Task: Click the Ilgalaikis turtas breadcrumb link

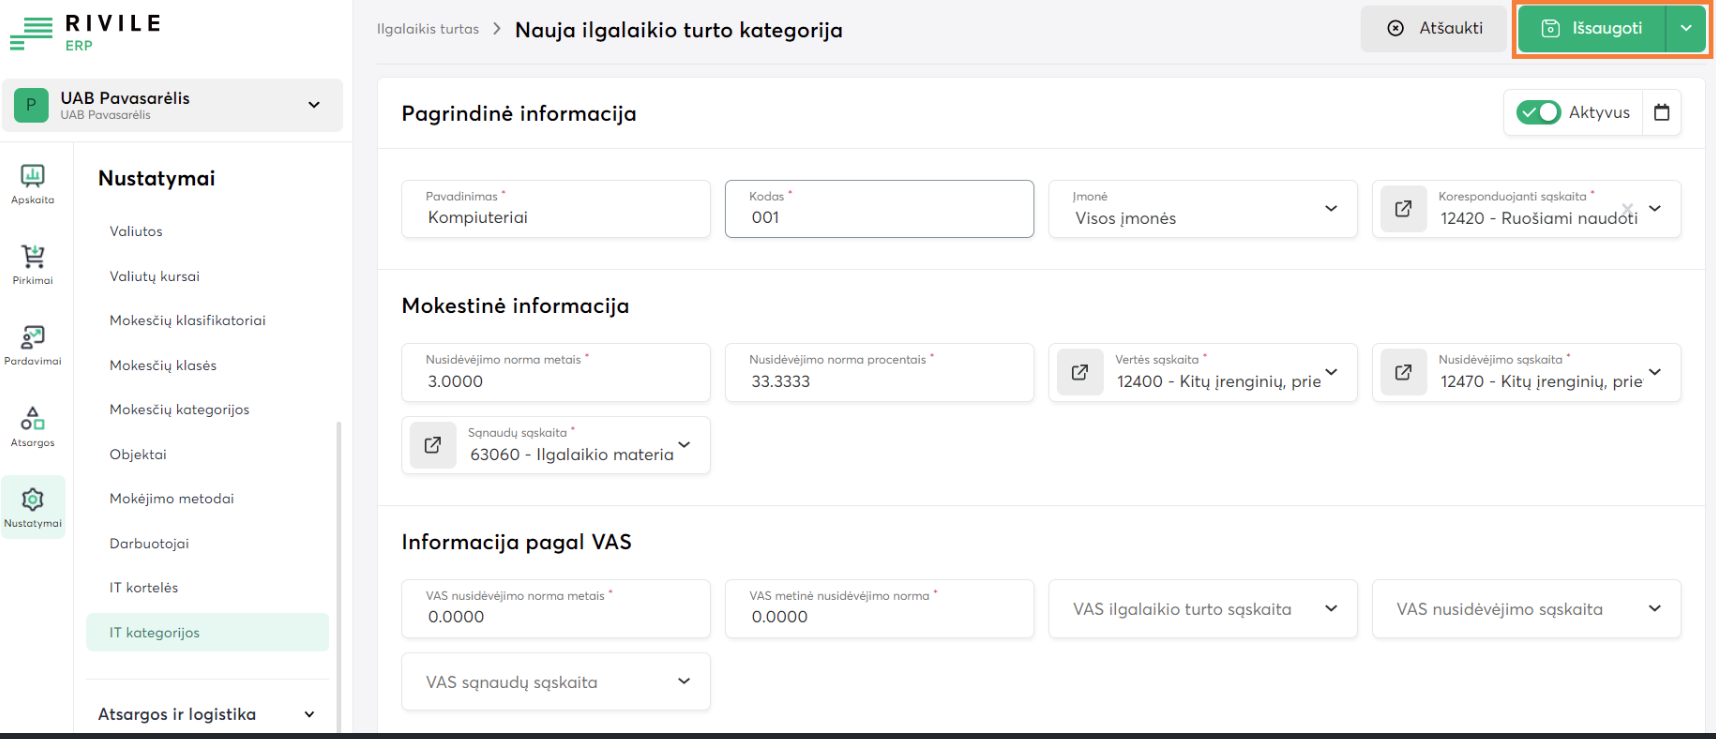Action: click(x=428, y=29)
